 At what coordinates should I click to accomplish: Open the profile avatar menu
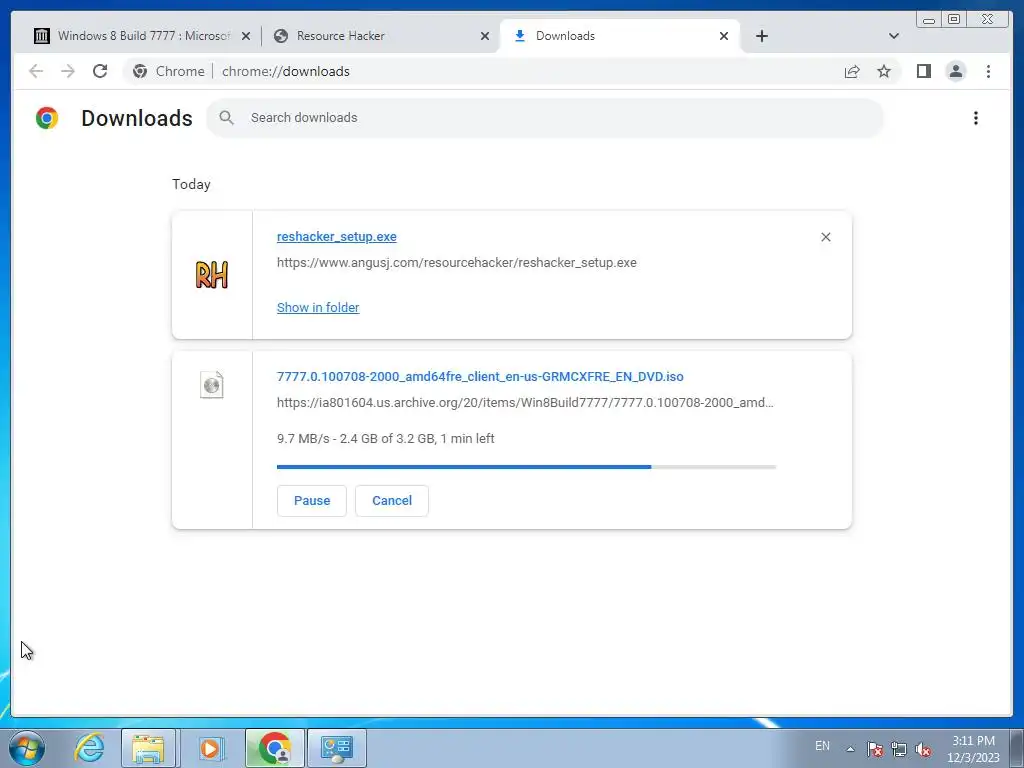[956, 71]
